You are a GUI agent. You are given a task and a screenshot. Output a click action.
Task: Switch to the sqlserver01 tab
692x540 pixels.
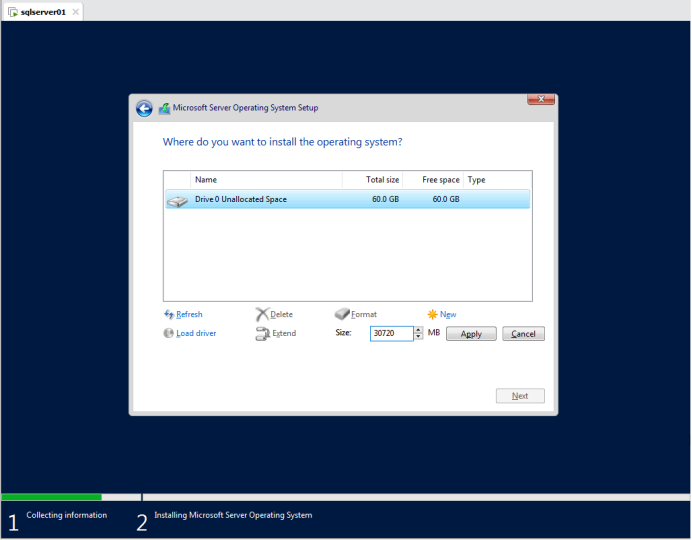43,12
